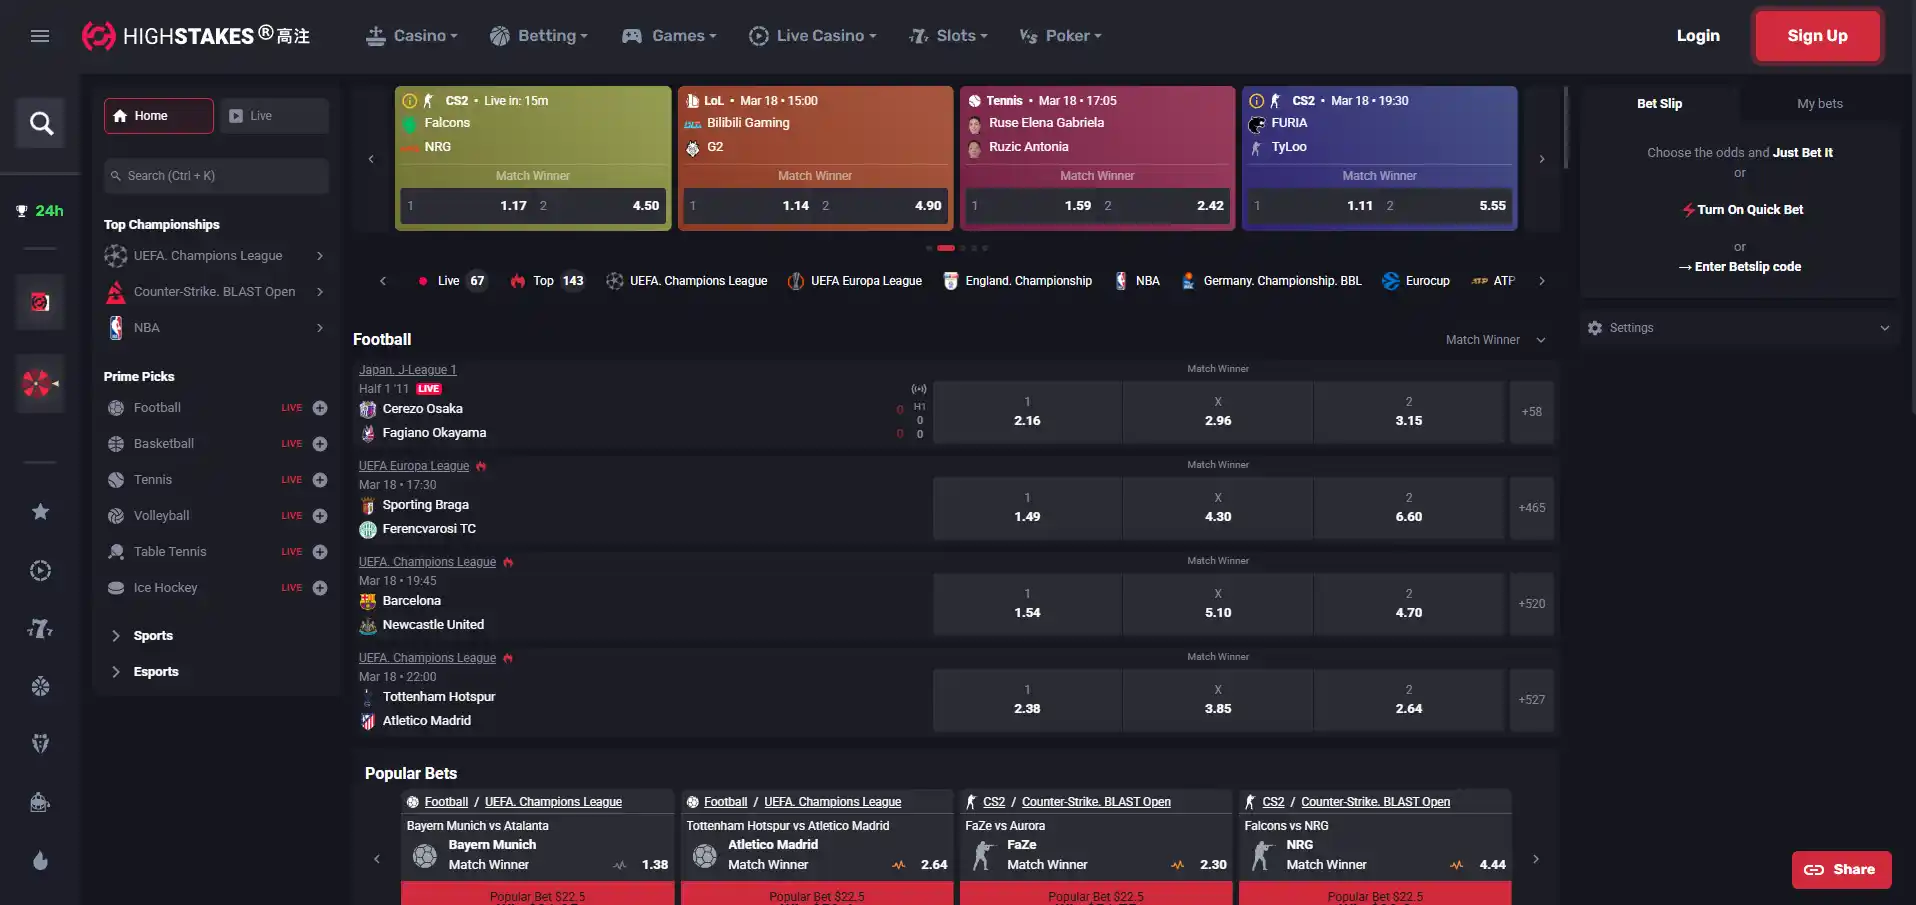Click the plus icon beside Volleyball
The width and height of the screenshot is (1916, 905).
(x=320, y=516)
